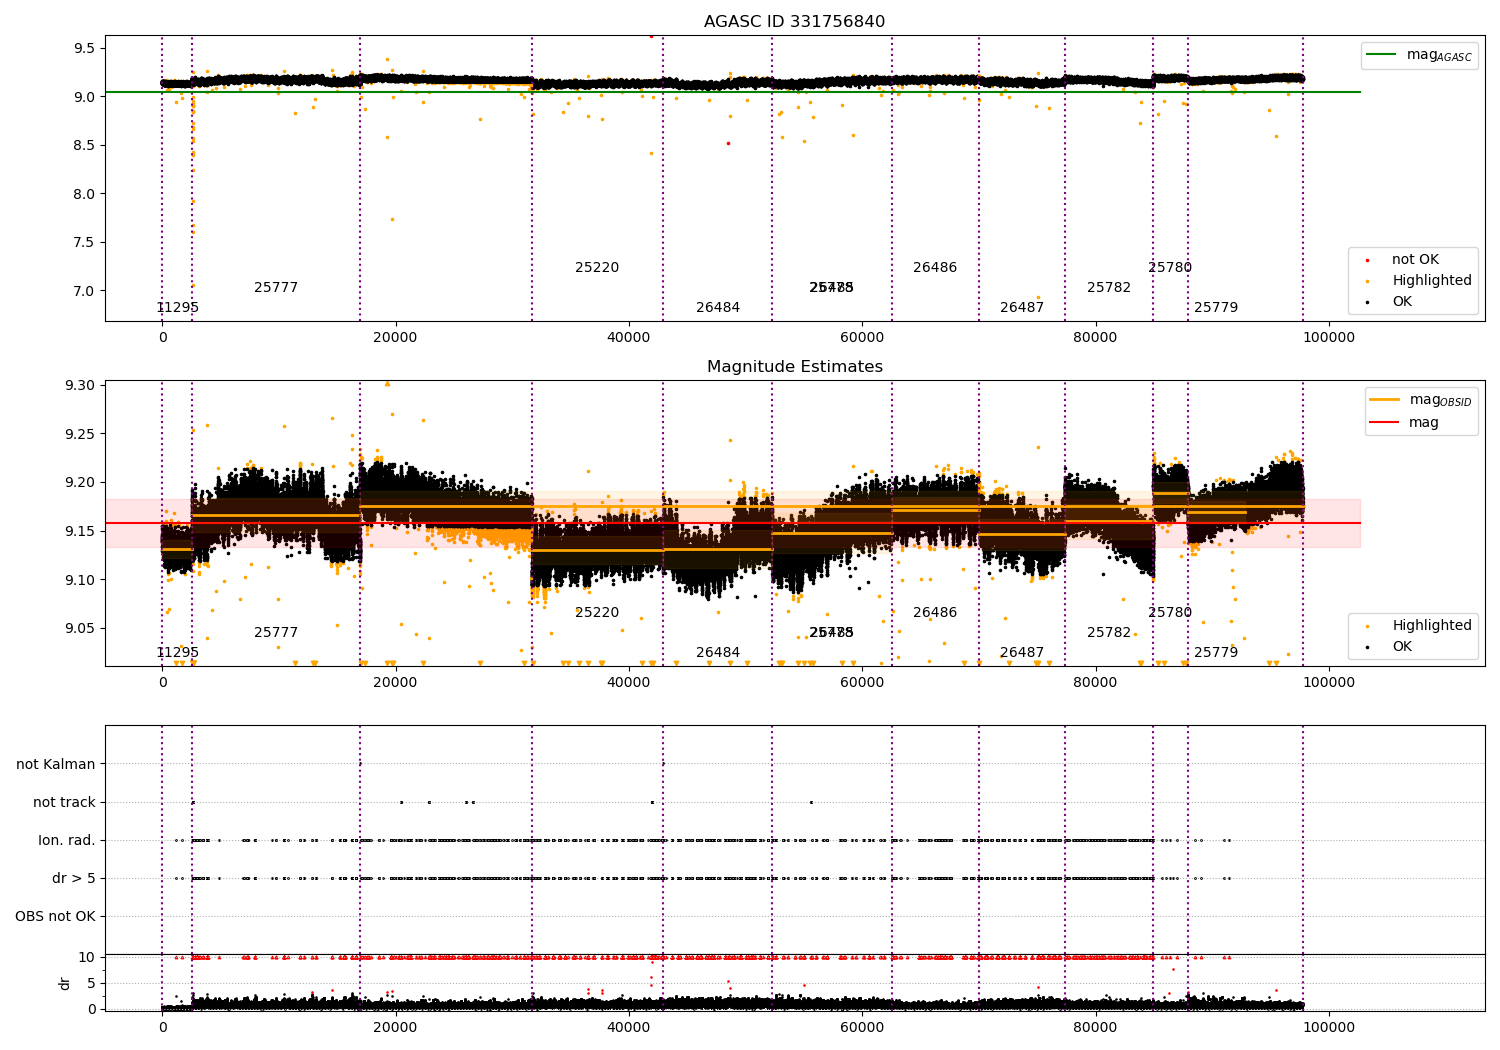Click OBSID label 26484 in top plot
The image size is (1500, 1050).
coord(718,308)
